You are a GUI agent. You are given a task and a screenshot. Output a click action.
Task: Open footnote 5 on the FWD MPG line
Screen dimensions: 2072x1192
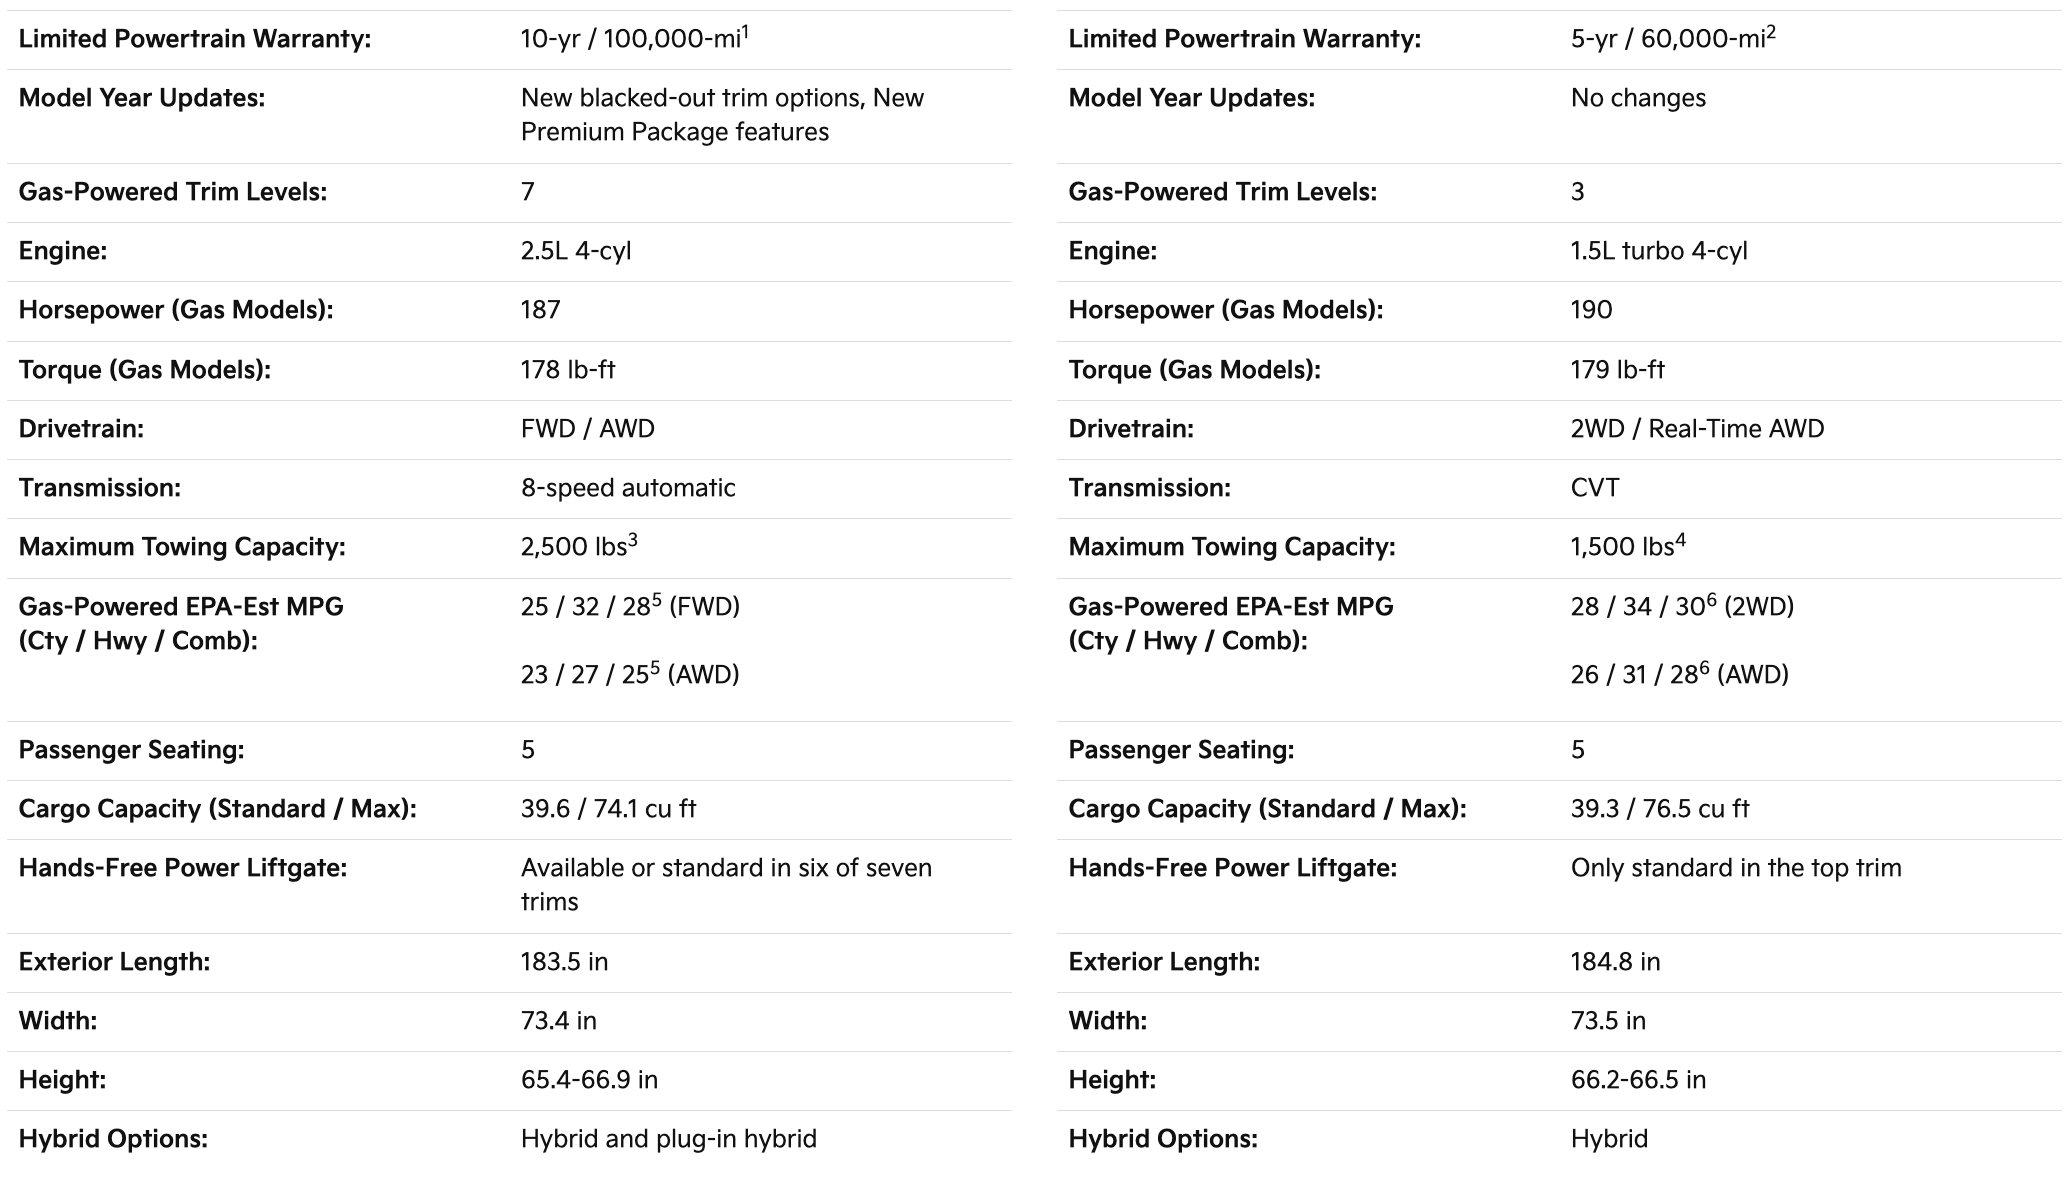[656, 601]
